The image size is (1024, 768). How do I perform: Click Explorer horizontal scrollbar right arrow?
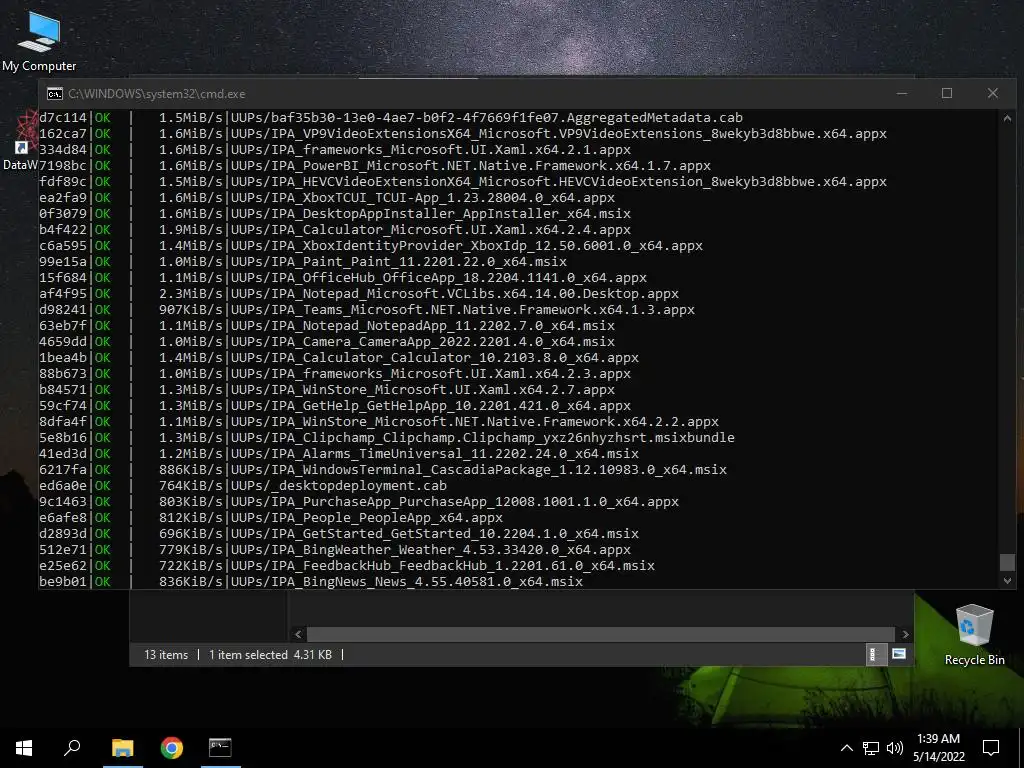pyautogui.click(x=905, y=634)
